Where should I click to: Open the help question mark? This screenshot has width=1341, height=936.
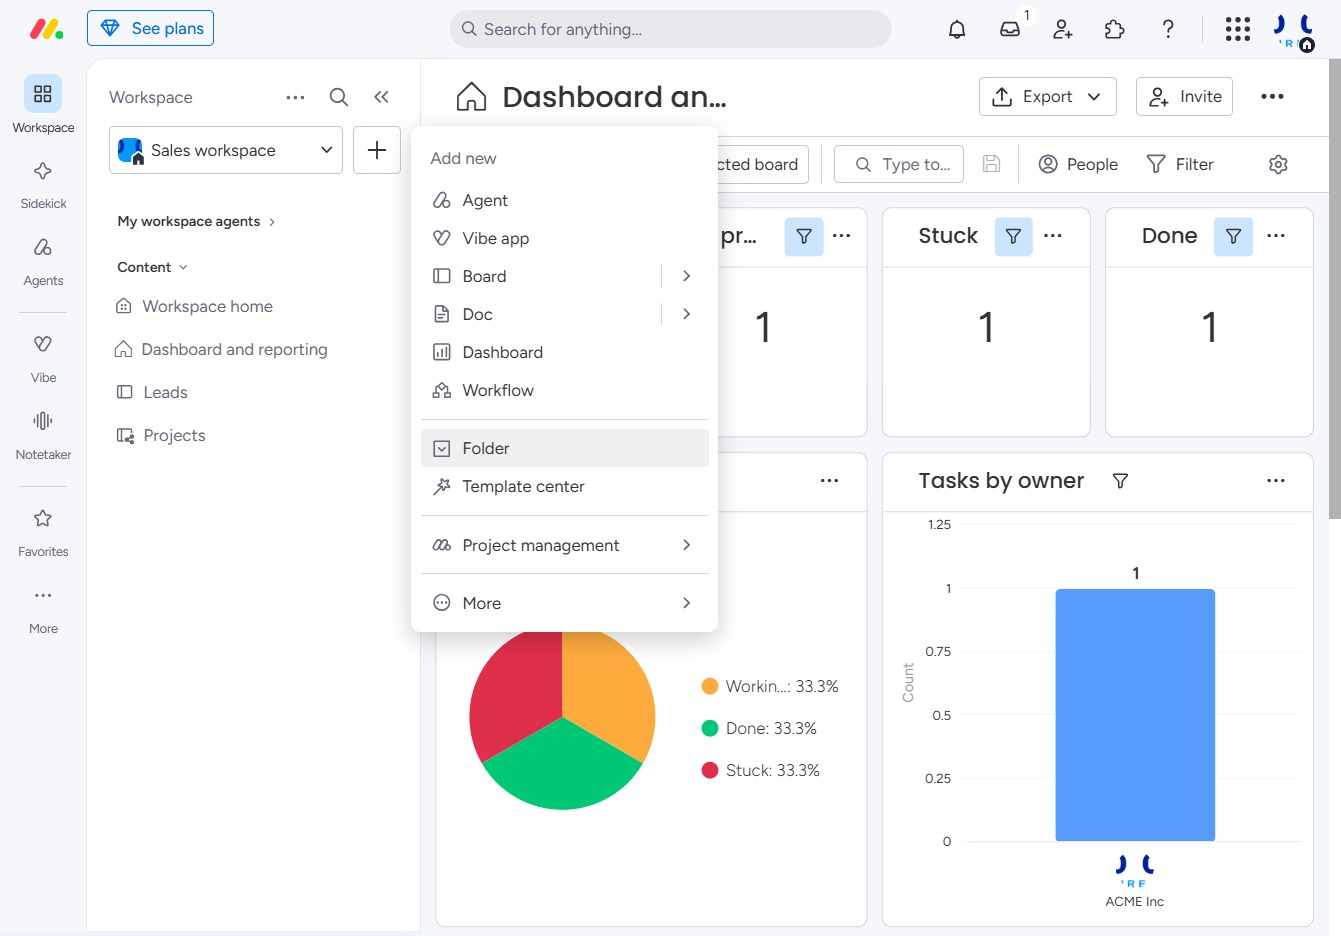tap(1167, 29)
